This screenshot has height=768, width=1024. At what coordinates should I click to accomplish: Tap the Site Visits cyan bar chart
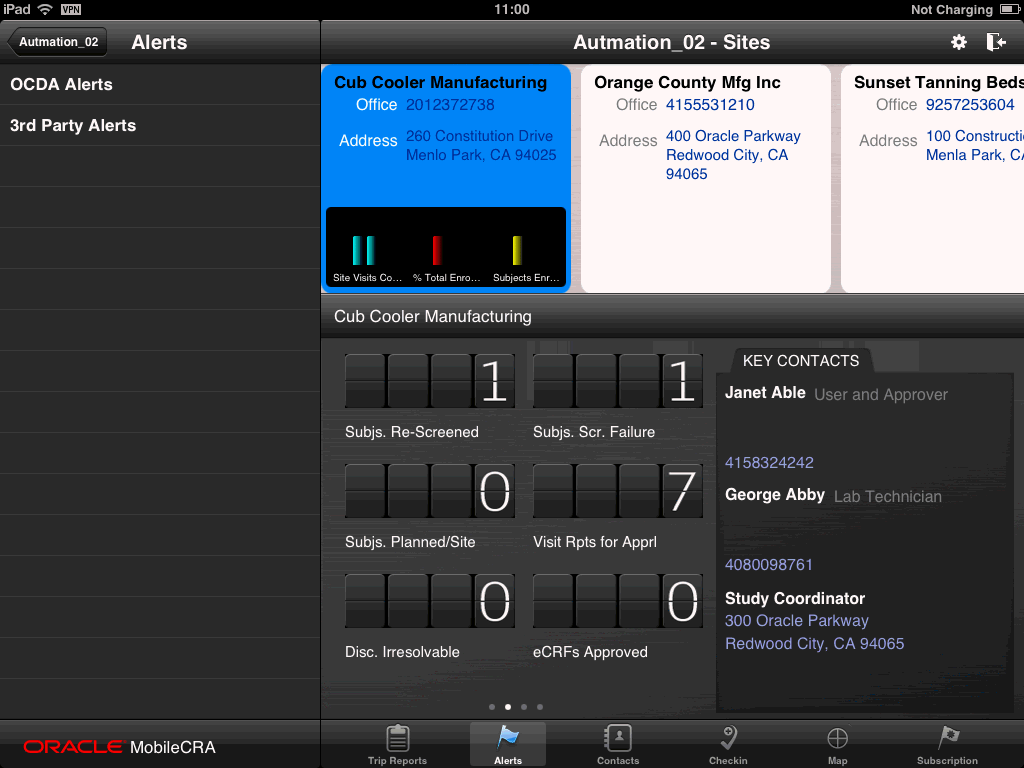tap(364, 251)
